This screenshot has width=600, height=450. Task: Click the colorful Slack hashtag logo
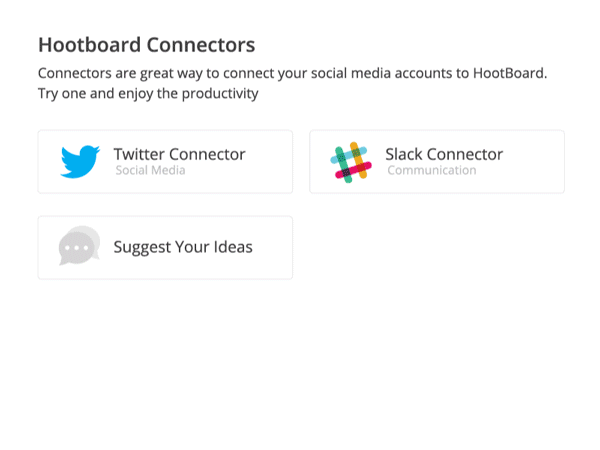pos(351,162)
